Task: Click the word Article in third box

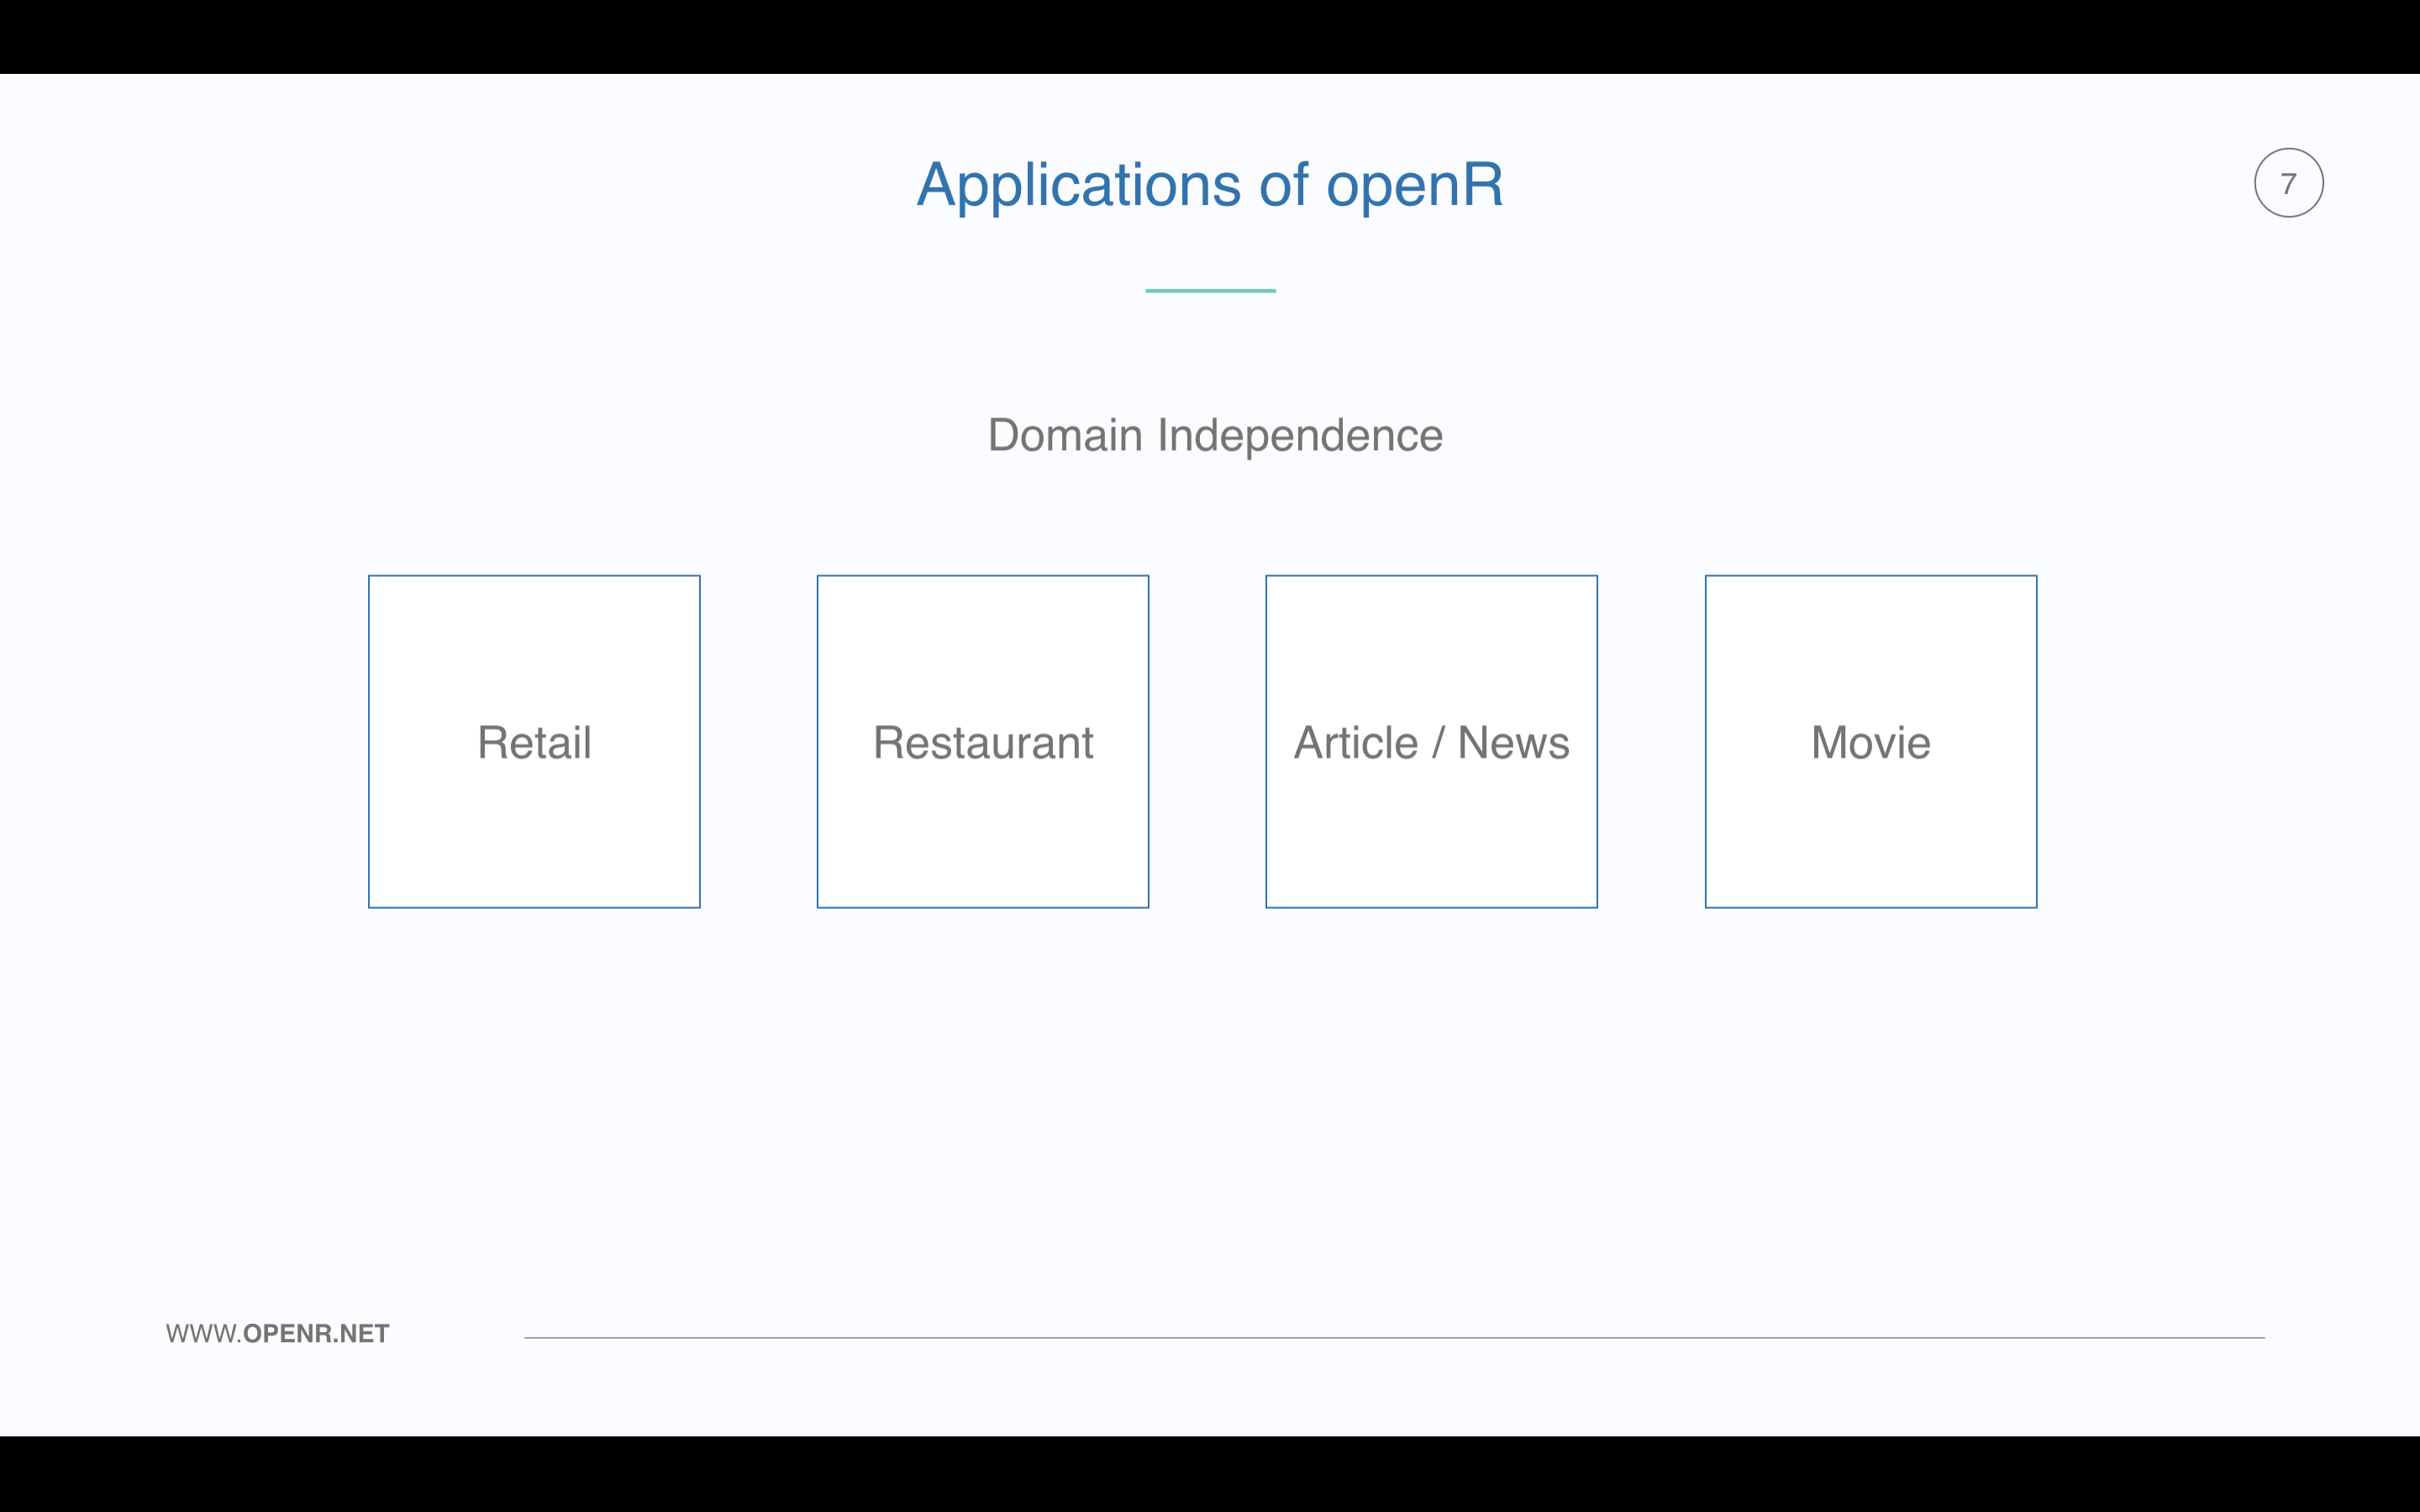Action: [x=1355, y=743]
